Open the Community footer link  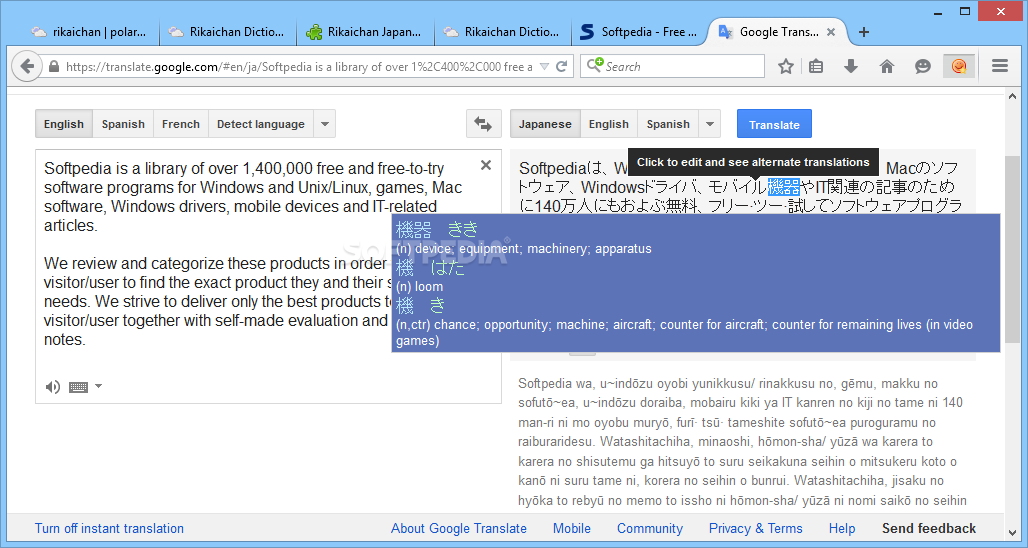click(650, 528)
